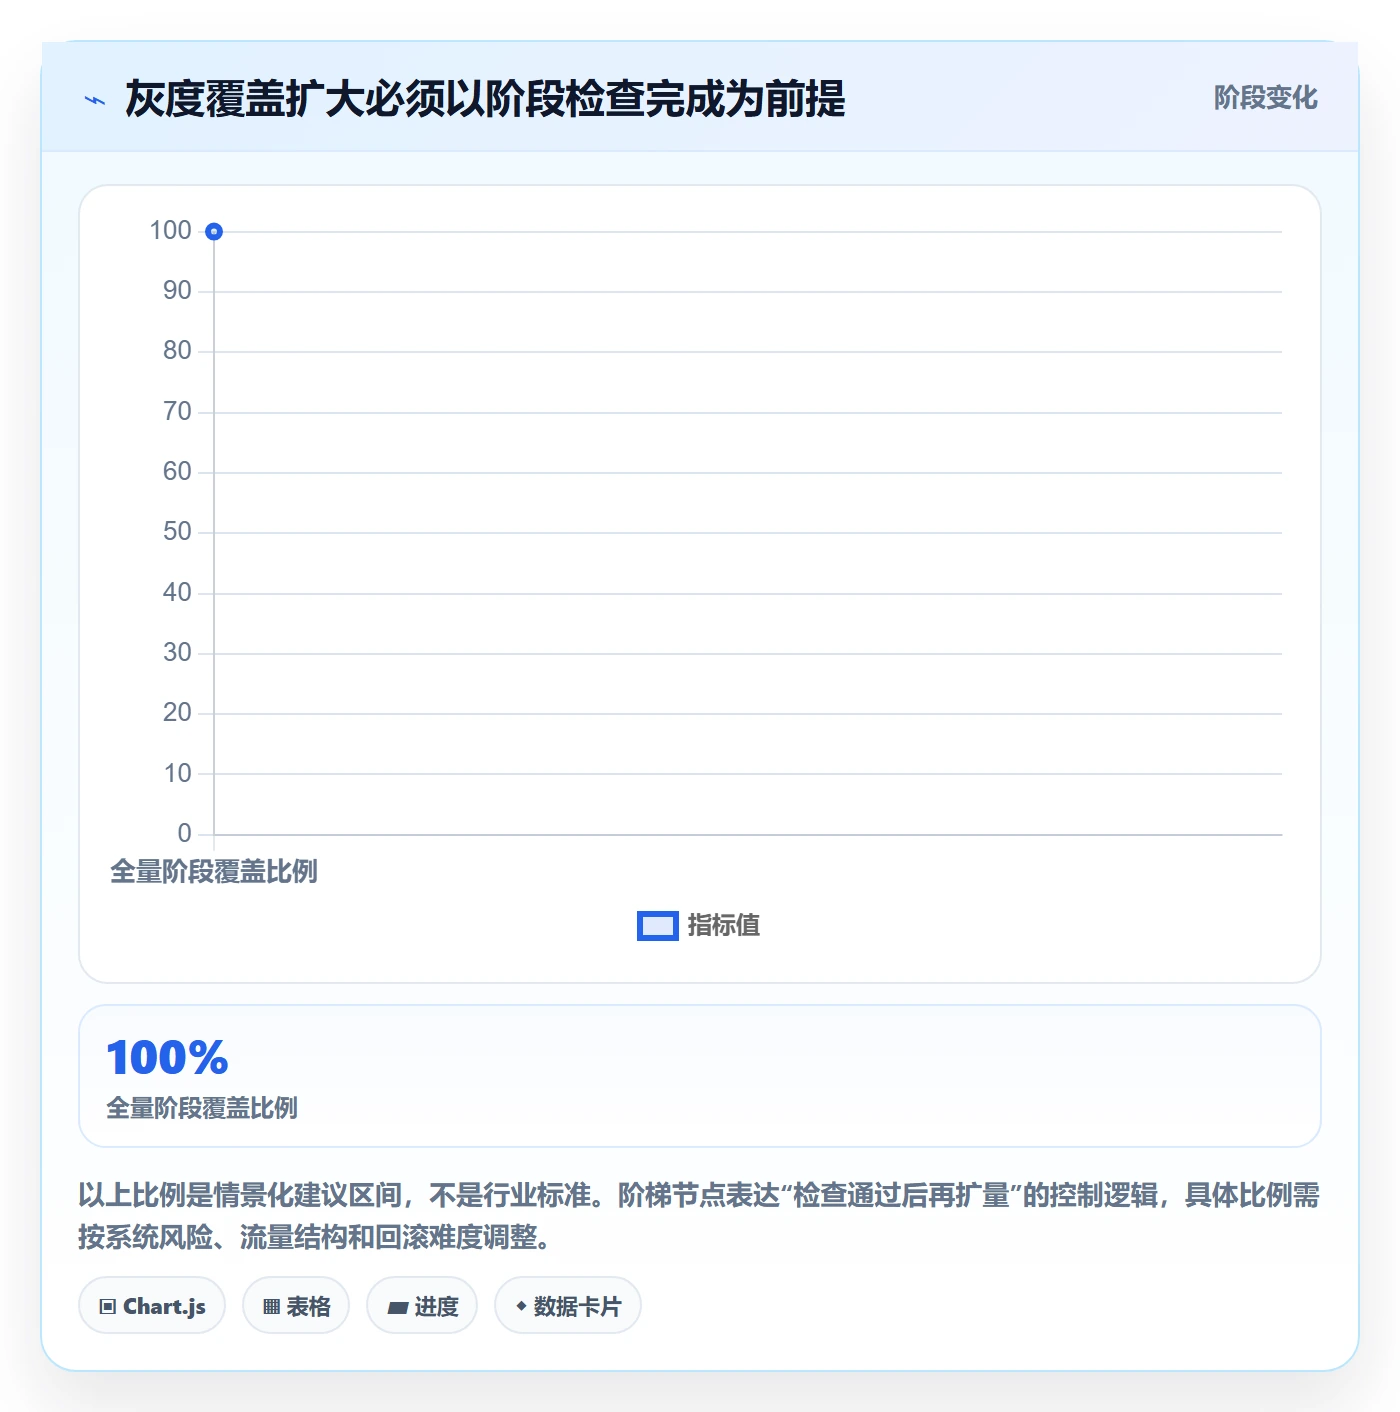Click the card title 灰度覆盖扩大必须以阶段检查完成为前提
Image resolution: width=1400 pixels, height=1412 pixels.
[485, 99]
